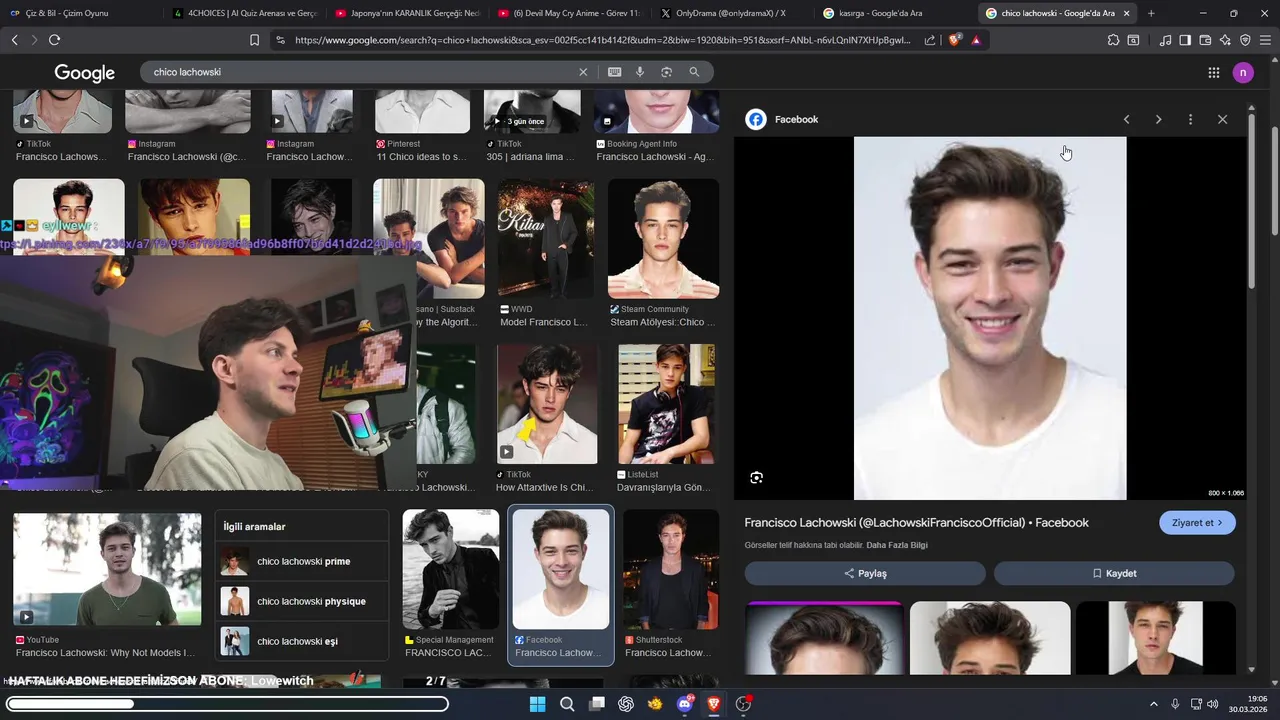The height and width of the screenshot is (720, 1280).
Task: Select related search chico lachowski eşi
Action: tap(302, 641)
